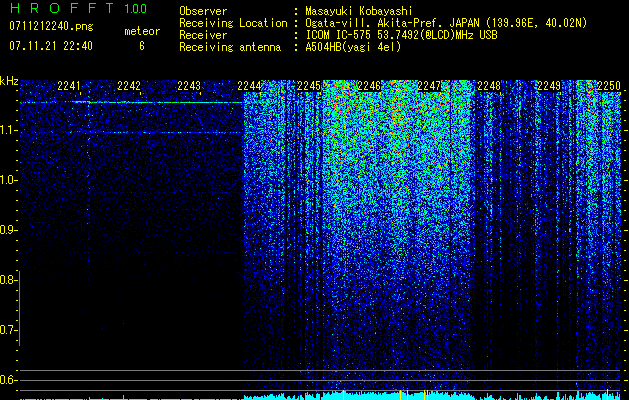Viewport: 629px width, 400px height.
Task: Click time marker 2247
Action: (429, 85)
